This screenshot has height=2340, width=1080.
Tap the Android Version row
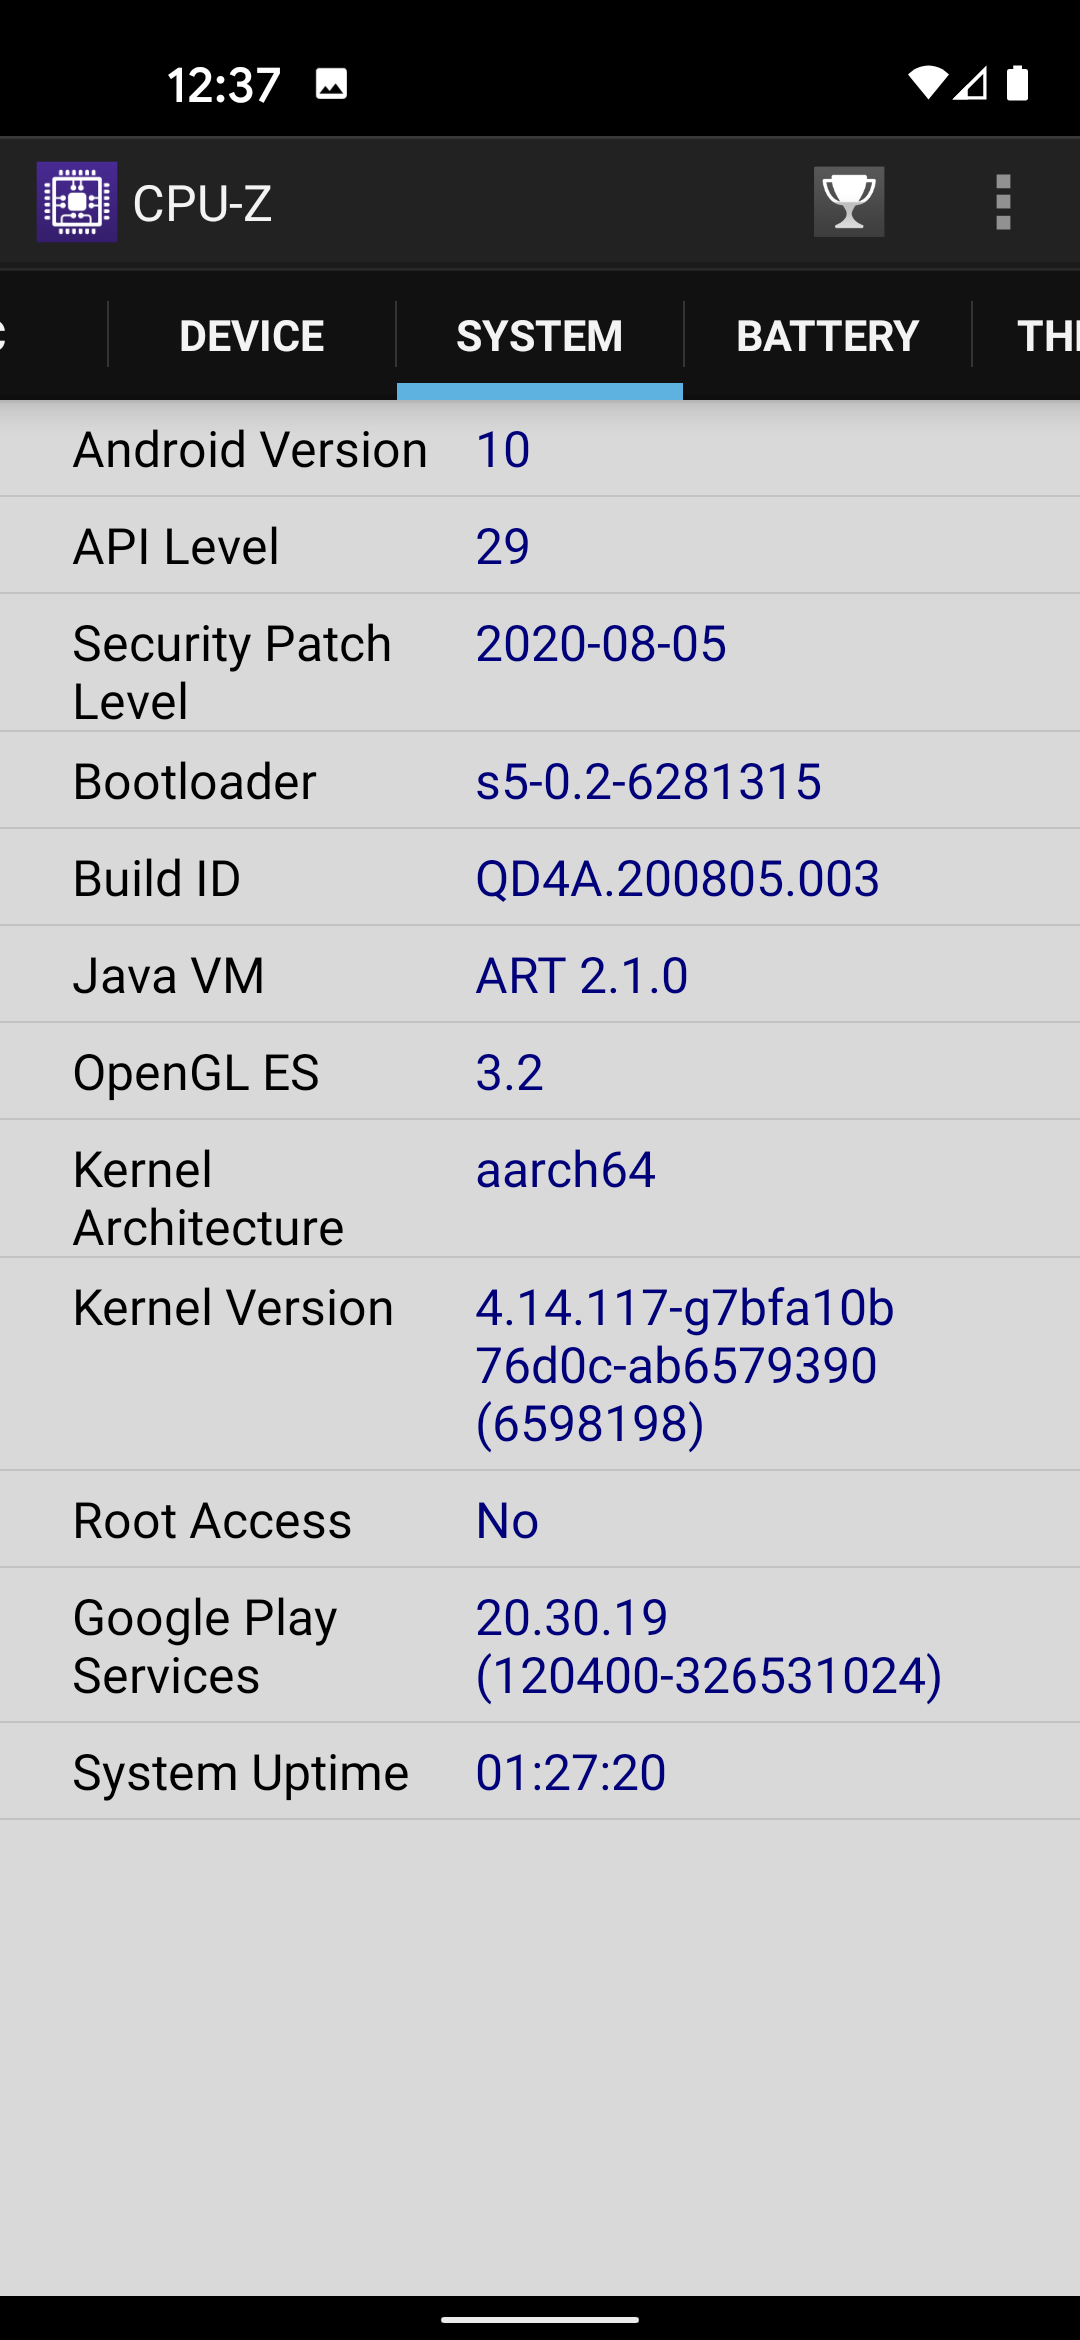point(540,449)
